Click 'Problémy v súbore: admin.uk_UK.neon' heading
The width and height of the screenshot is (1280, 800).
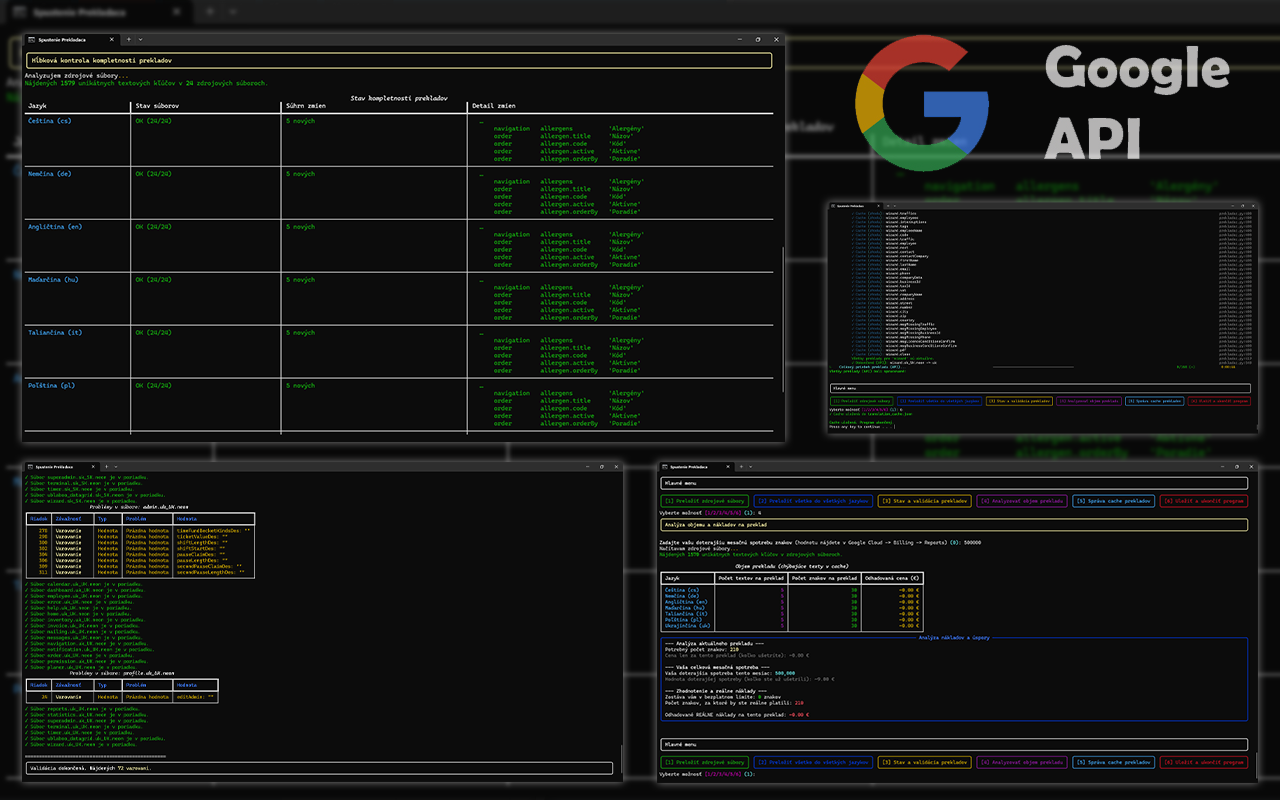(x=141, y=506)
